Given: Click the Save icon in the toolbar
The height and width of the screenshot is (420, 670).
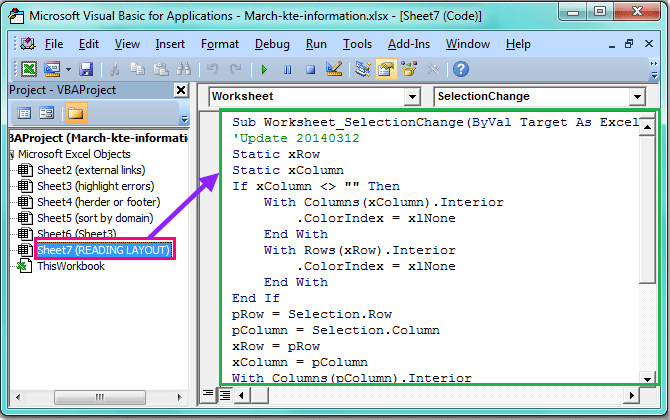Looking at the screenshot, I should click(x=86, y=69).
